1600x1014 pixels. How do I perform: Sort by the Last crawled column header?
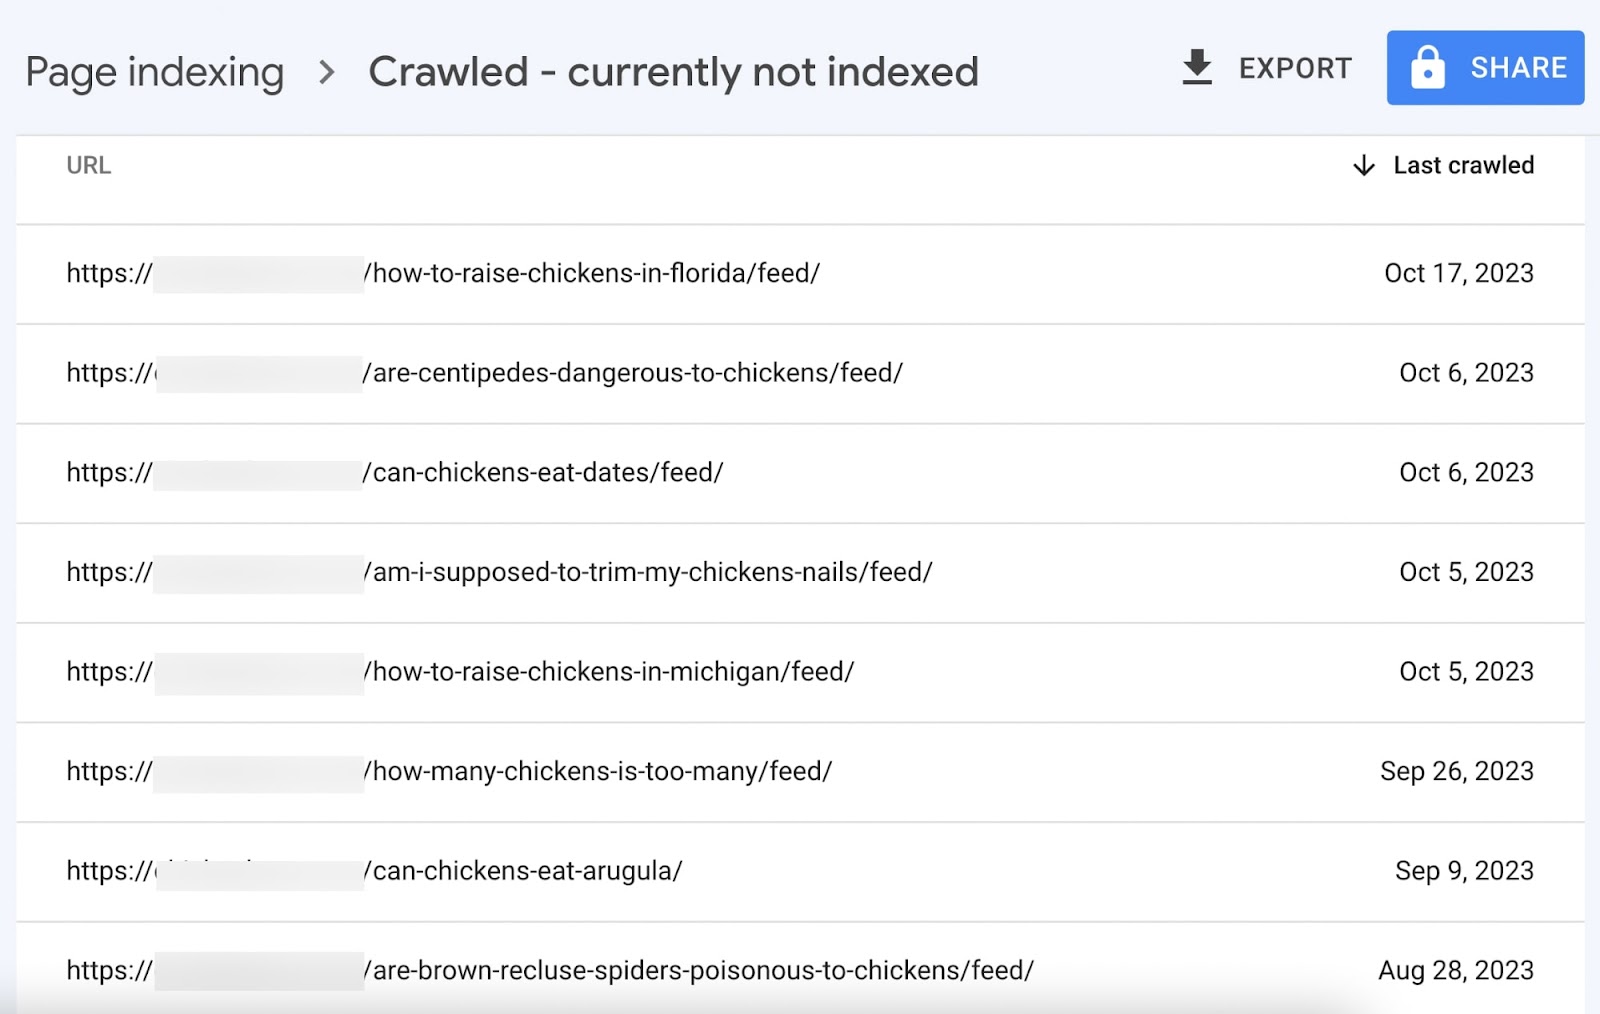(x=1464, y=165)
